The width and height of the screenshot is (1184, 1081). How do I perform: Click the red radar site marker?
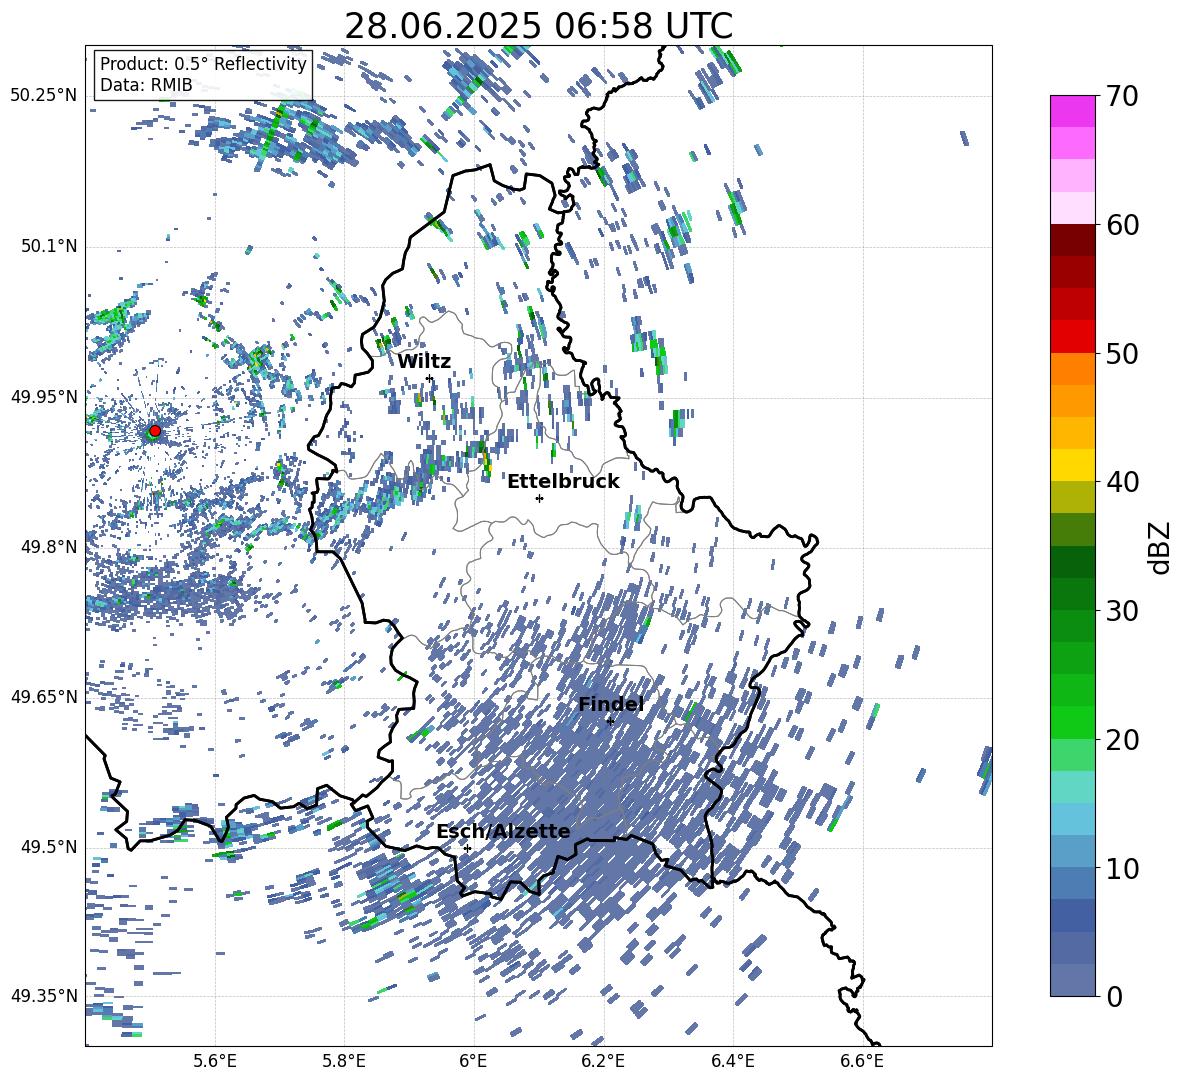click(155, 431)
